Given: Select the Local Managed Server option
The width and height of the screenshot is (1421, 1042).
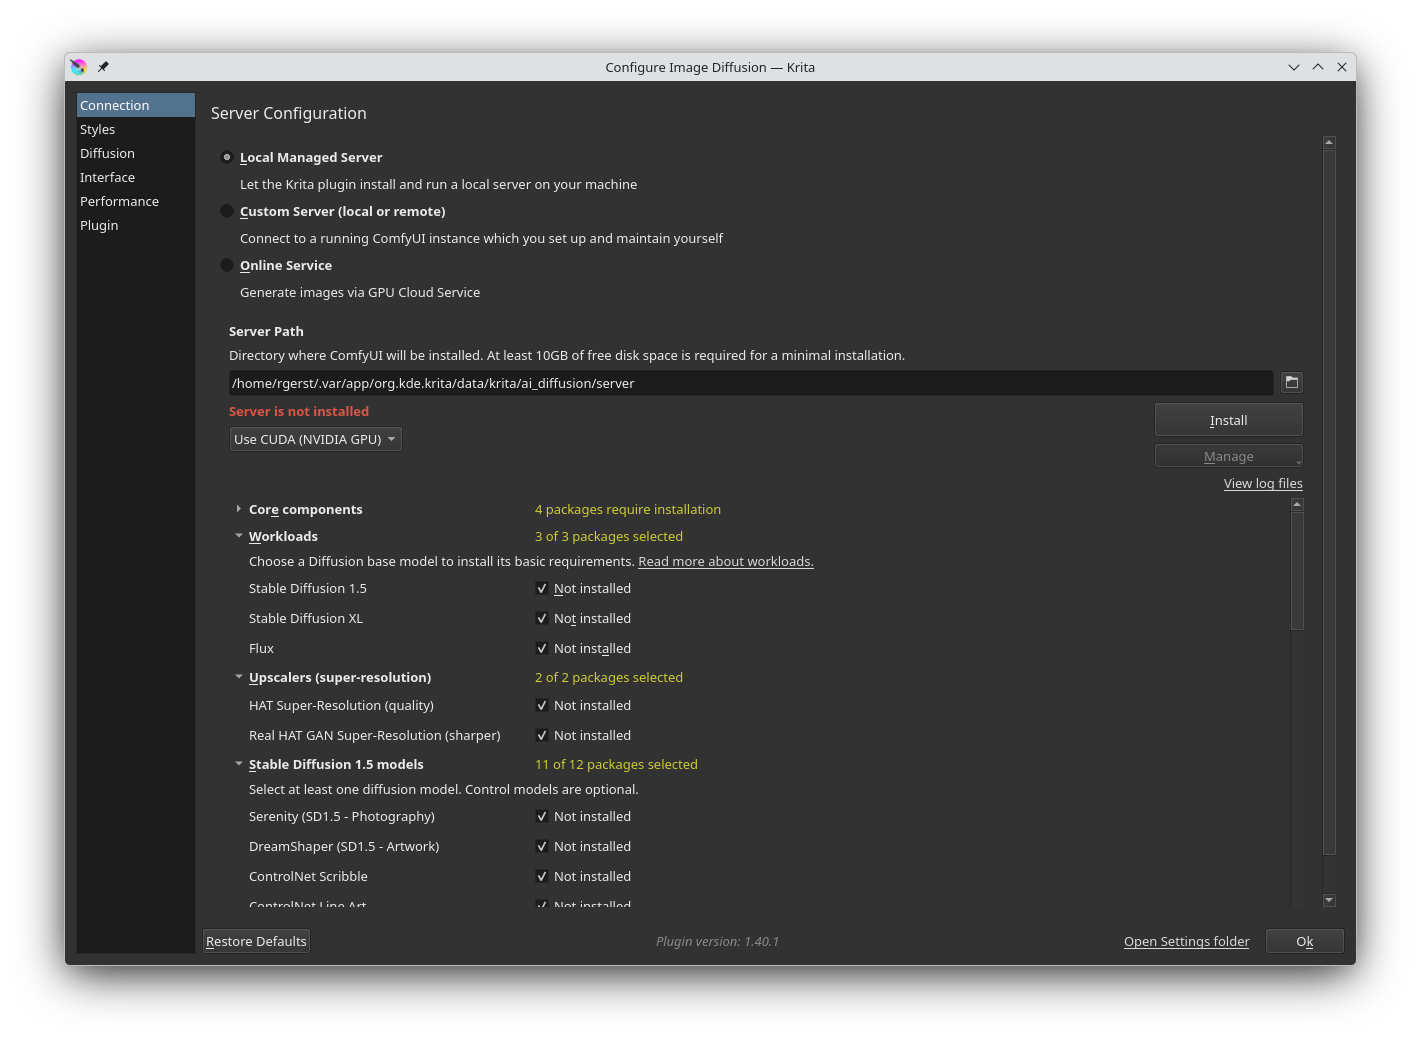Looking at the screenshot, I should [227, 157].
